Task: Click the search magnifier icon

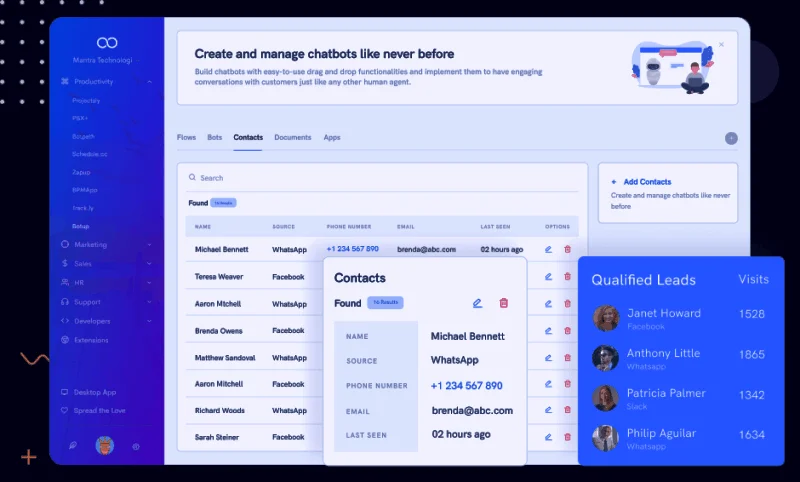Action: point(192,177)
